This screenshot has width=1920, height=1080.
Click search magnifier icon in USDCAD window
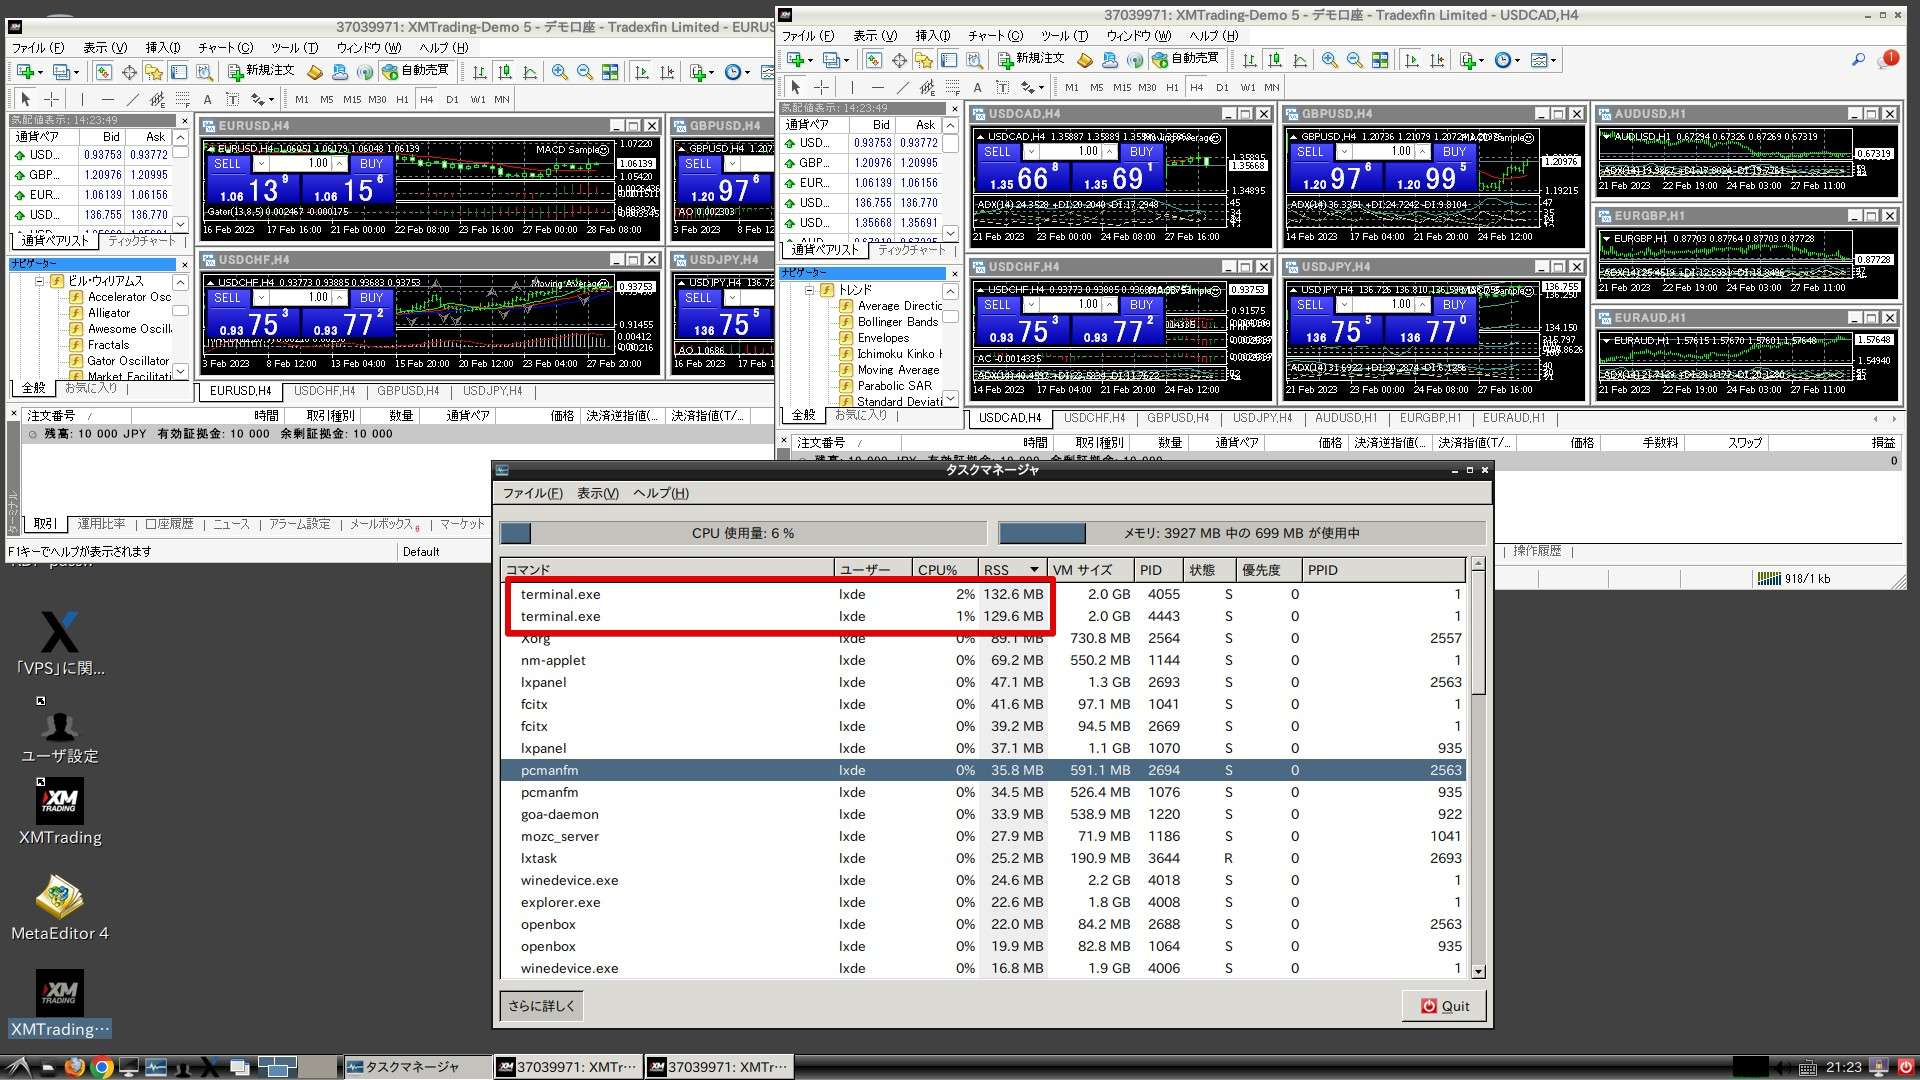click(x=1858, y=60)
